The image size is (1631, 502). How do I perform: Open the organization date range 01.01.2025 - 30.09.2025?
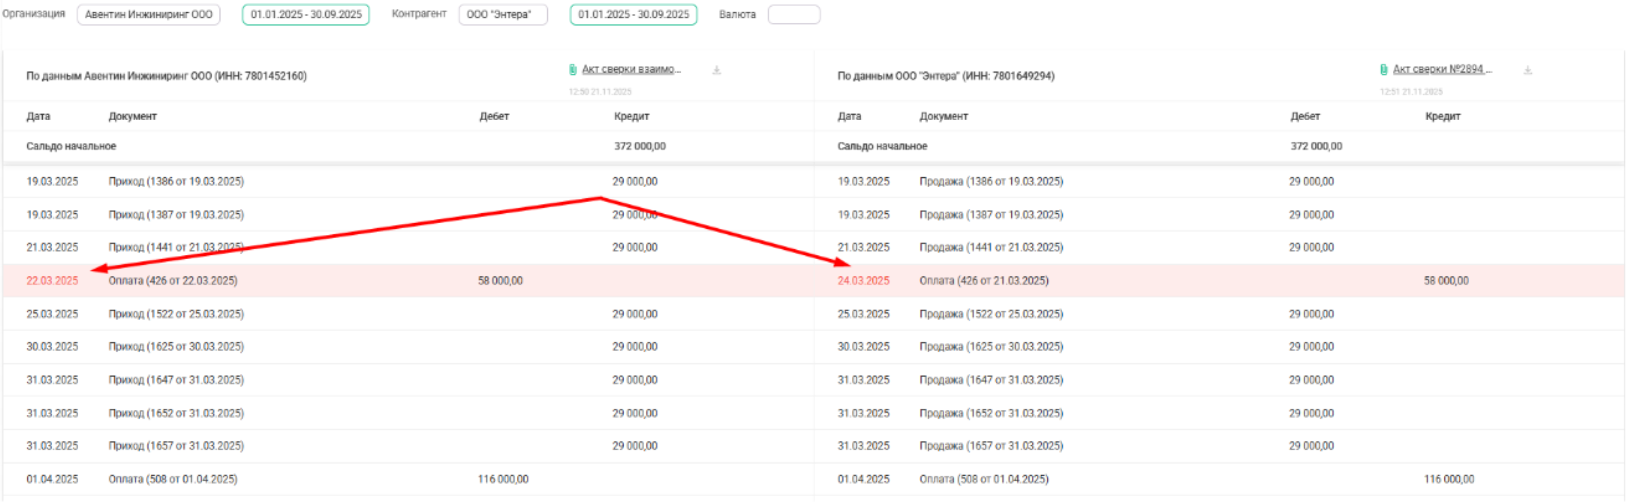click(x=306, y=15)
